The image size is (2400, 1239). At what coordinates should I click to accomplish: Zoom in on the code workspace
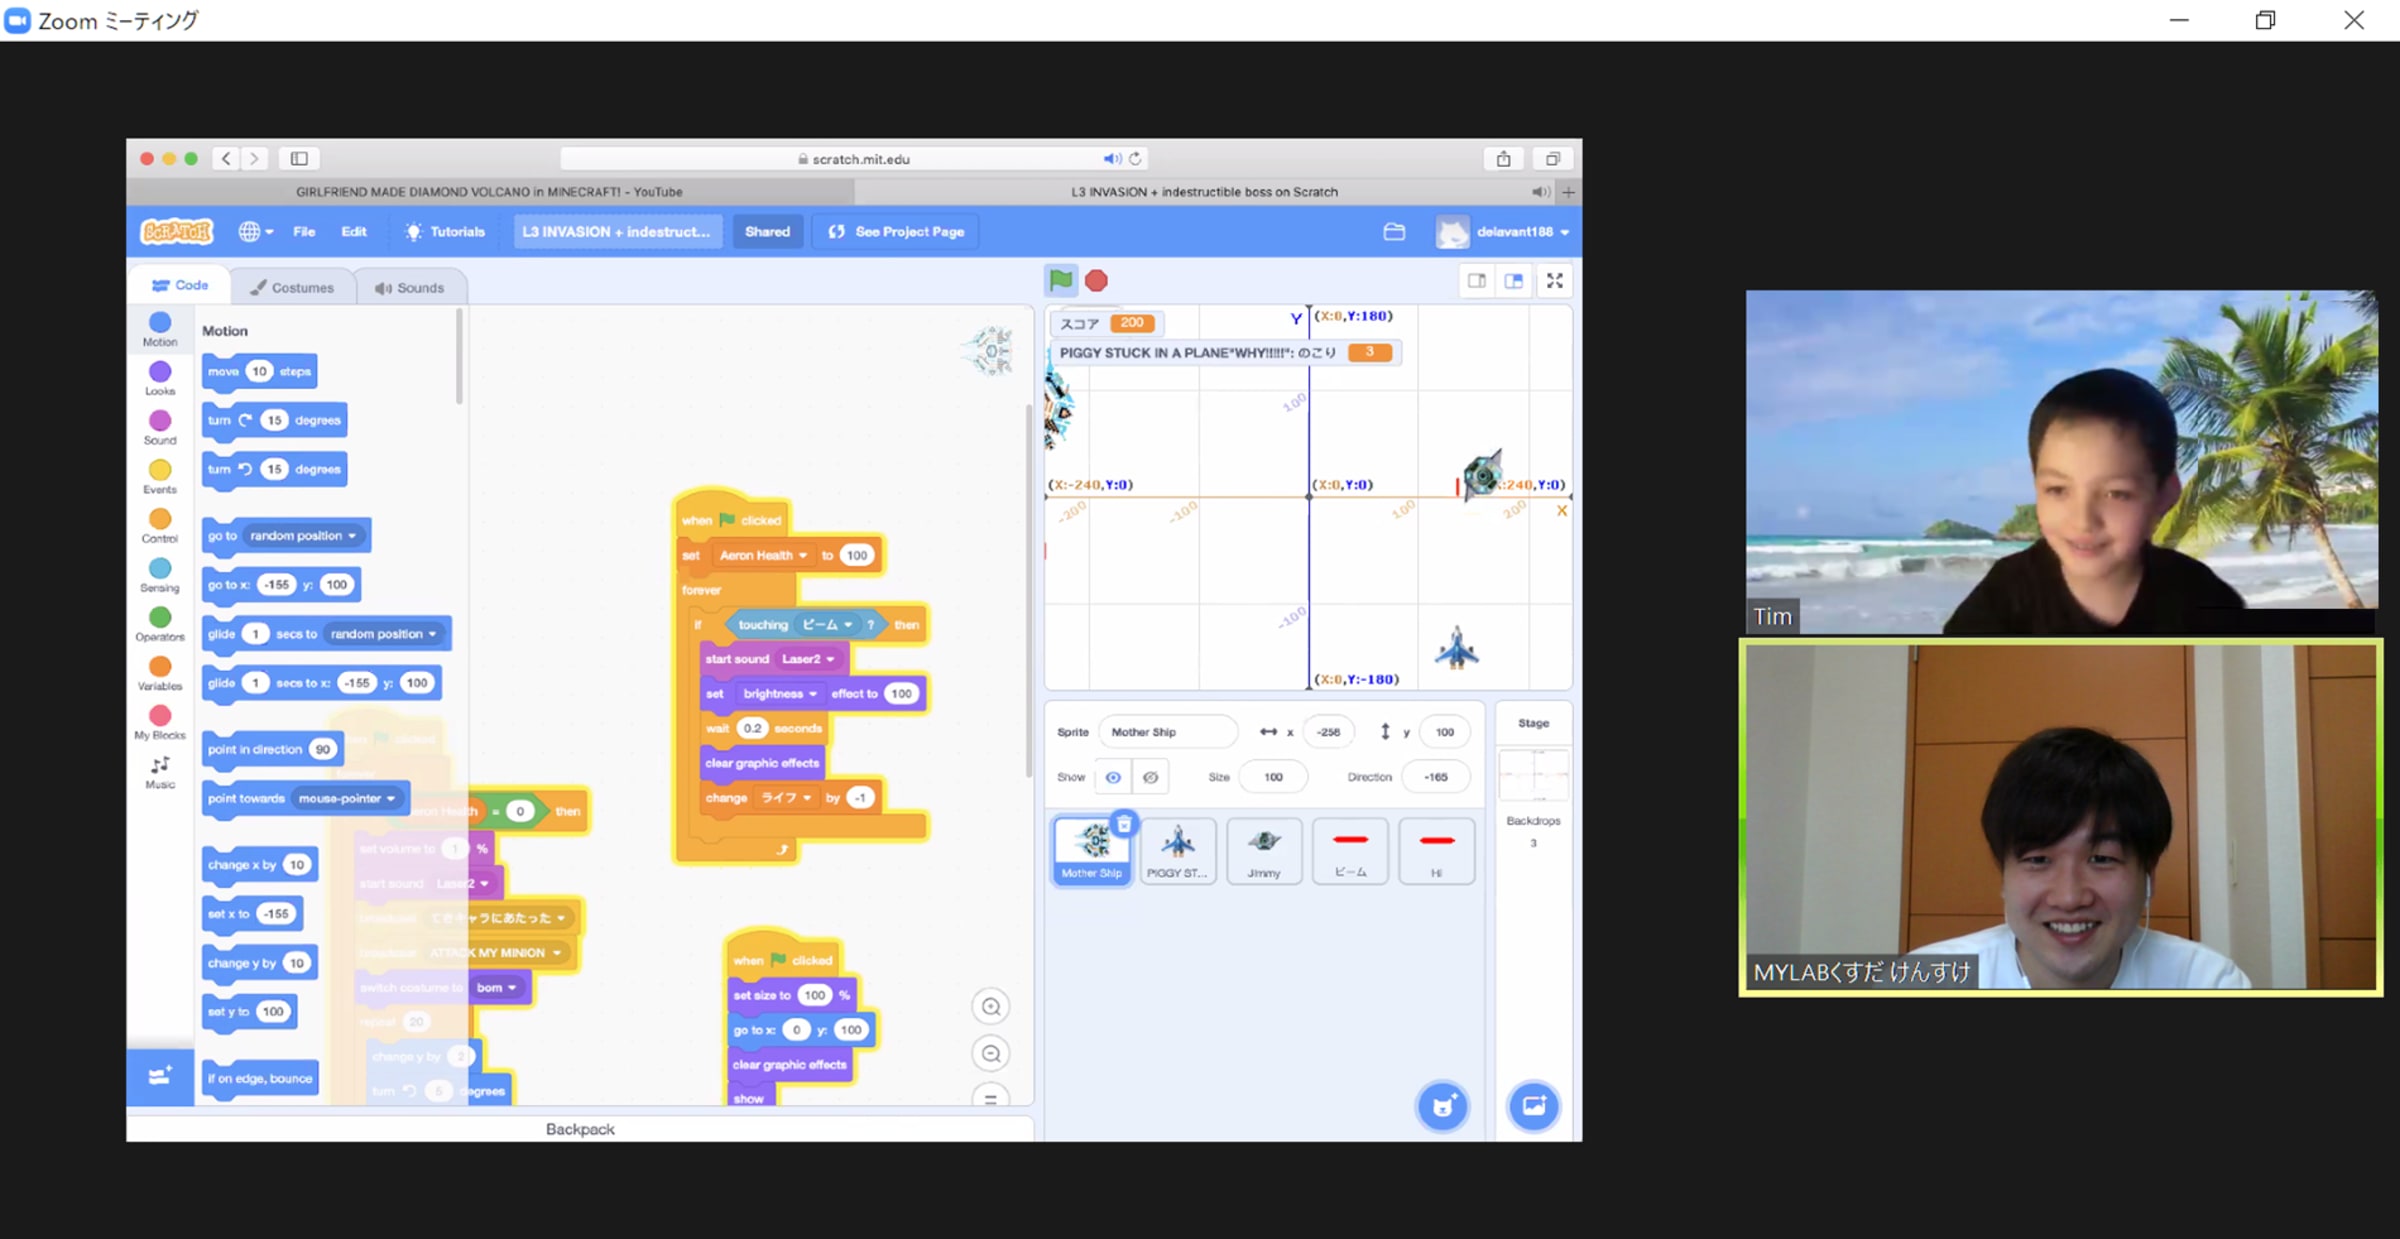click(x=990, y=1007)
